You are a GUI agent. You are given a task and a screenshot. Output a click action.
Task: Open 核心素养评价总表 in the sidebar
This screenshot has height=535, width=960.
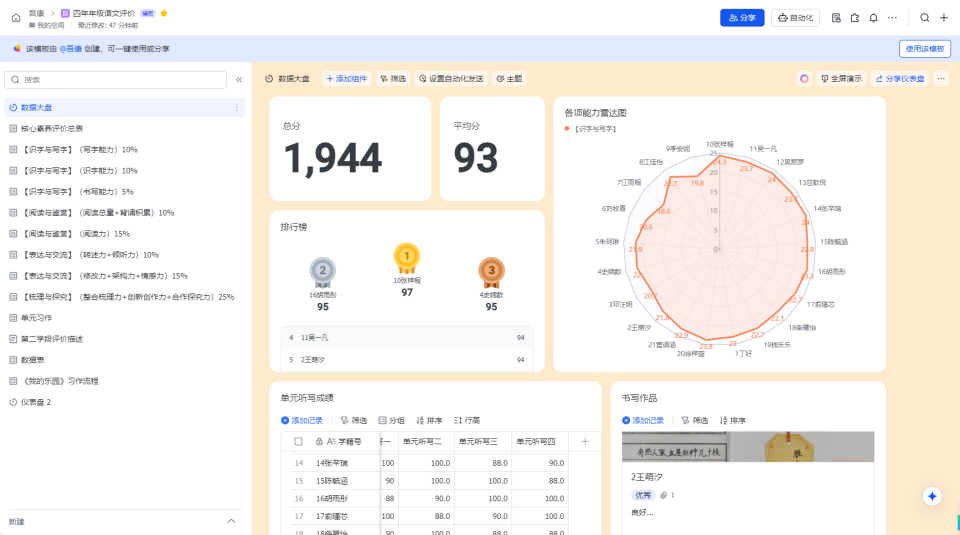[52, 128]
